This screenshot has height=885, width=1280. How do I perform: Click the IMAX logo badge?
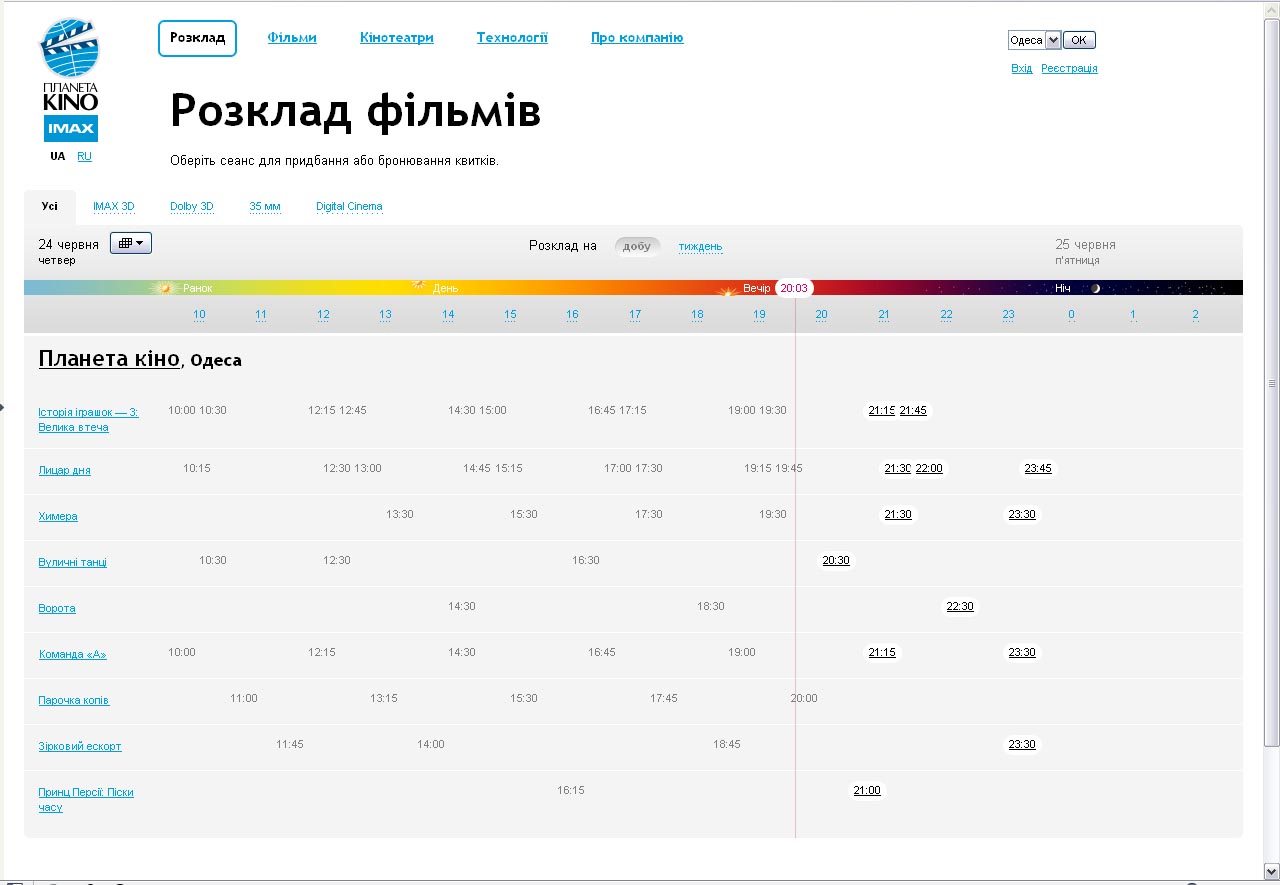pos(70,129)
